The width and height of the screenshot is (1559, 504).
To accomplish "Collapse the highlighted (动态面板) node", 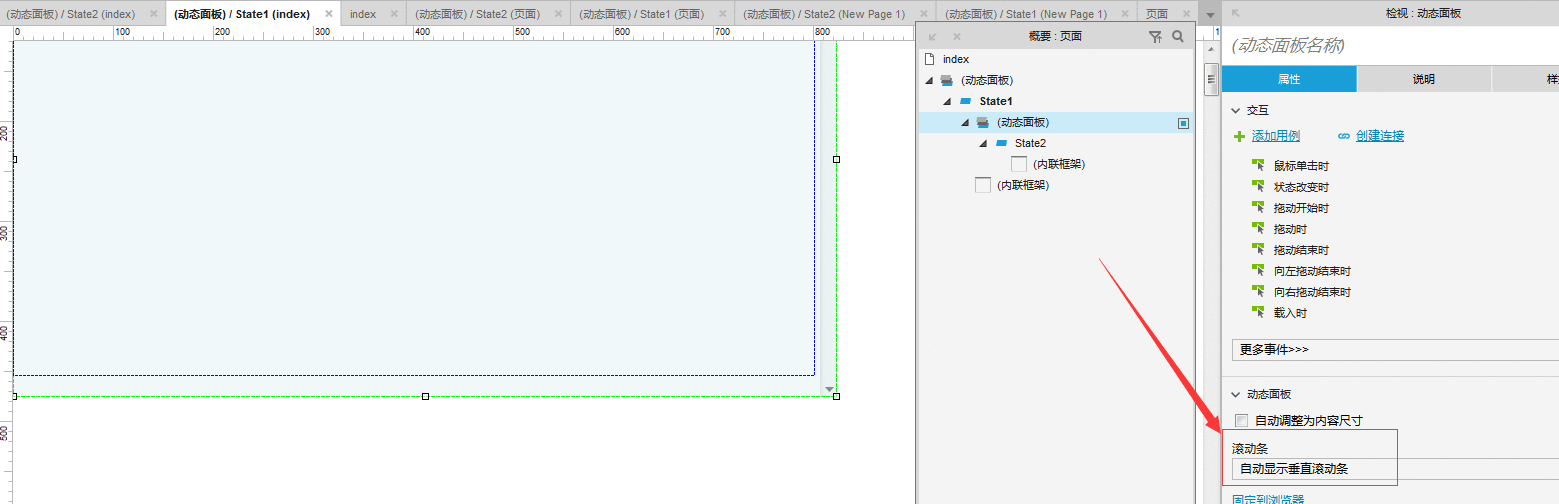I will [x=964, y=122].
